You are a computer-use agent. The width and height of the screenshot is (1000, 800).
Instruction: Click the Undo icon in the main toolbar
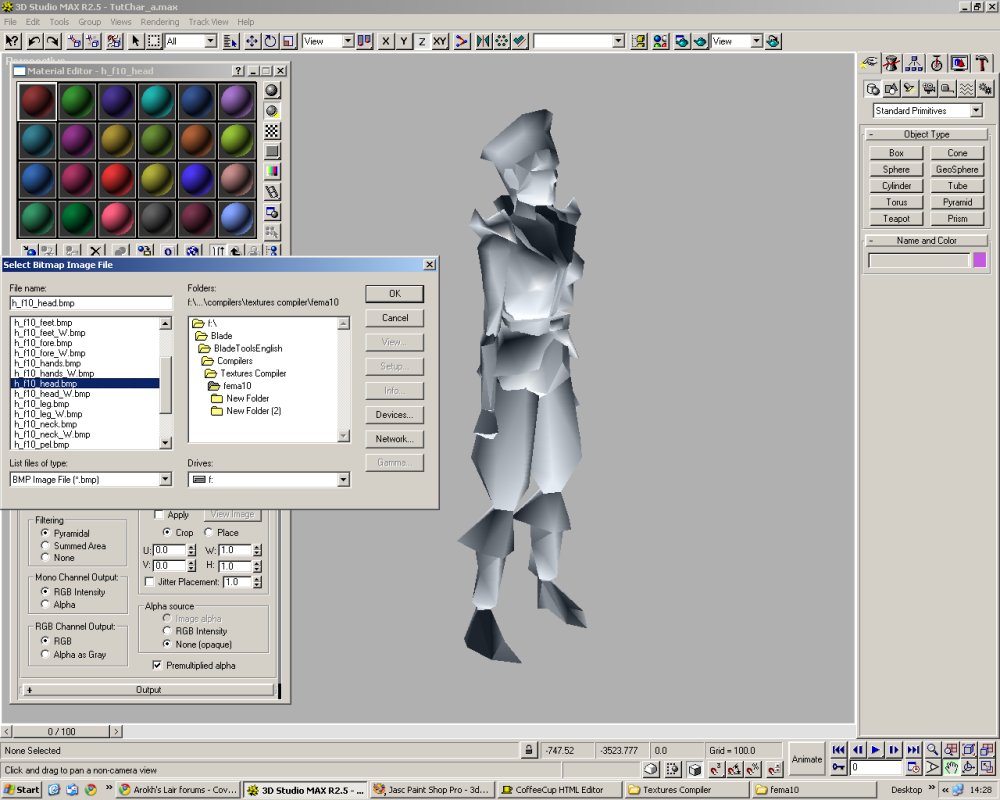(34, 41)
